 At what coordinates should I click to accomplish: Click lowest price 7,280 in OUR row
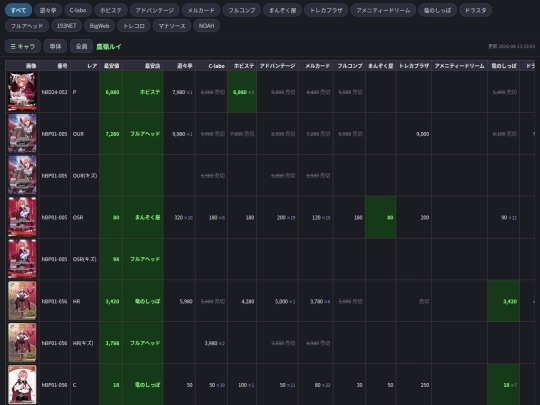[112, 134]
